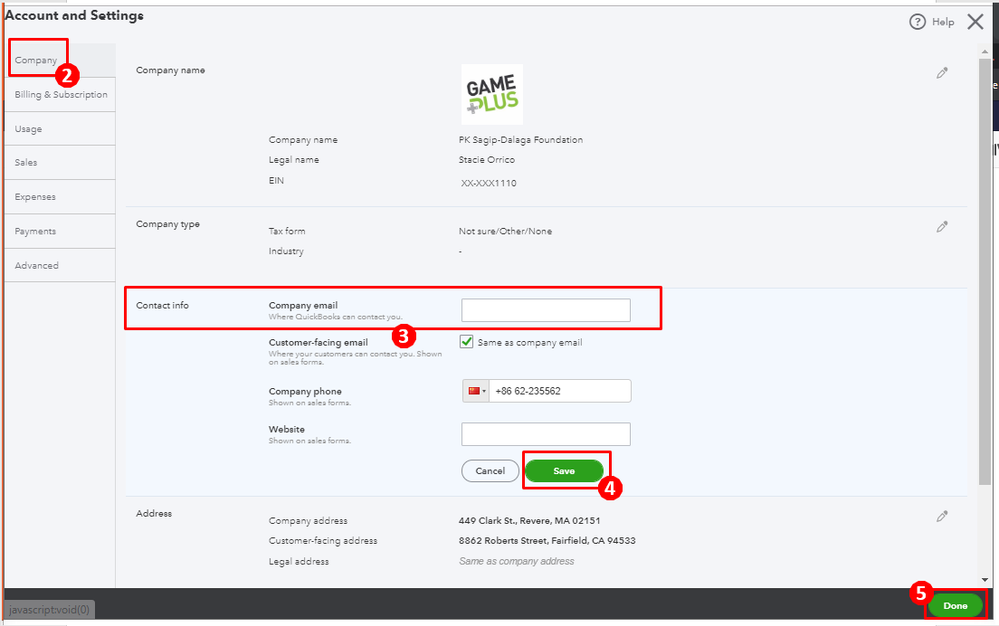Close the Account and Settings dialog
999x626 pixels.
pyautogui.click(x=975, y=22)
